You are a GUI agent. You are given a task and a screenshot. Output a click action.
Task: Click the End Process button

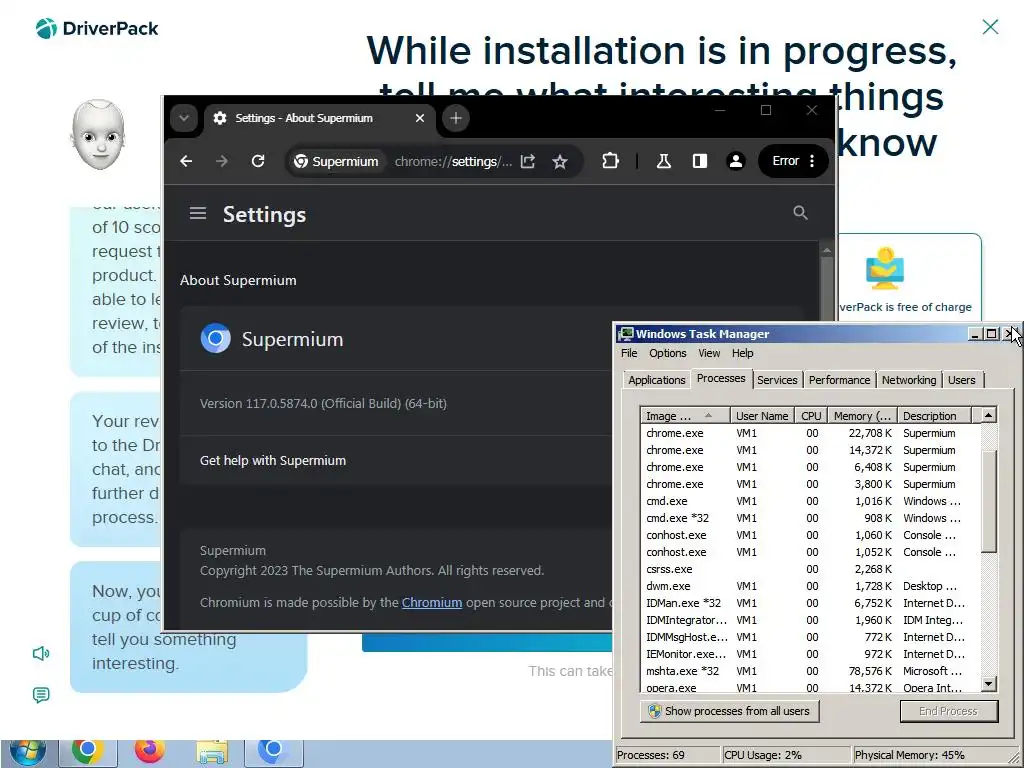pyautogui.click(x=948, y=711)
